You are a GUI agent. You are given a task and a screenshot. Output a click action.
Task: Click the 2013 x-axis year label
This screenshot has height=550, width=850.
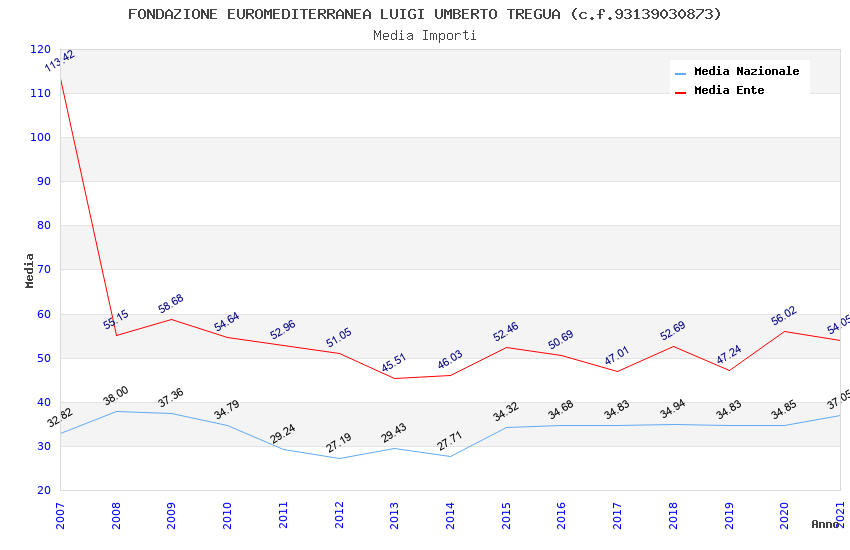(395, 516)
